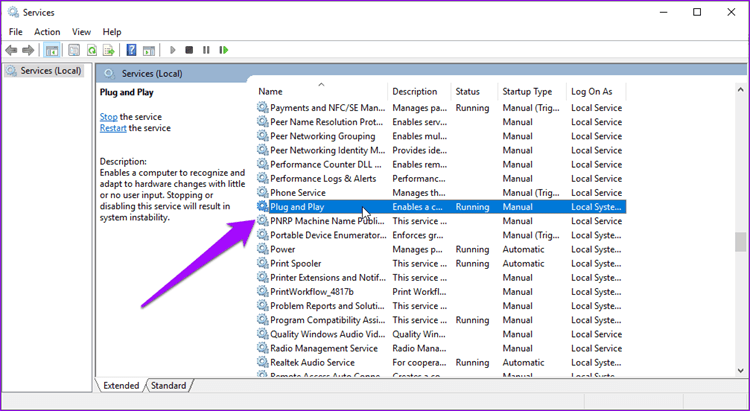Click the gear icon beside Plug and Play
750x411 pixels.
(263, 207)
